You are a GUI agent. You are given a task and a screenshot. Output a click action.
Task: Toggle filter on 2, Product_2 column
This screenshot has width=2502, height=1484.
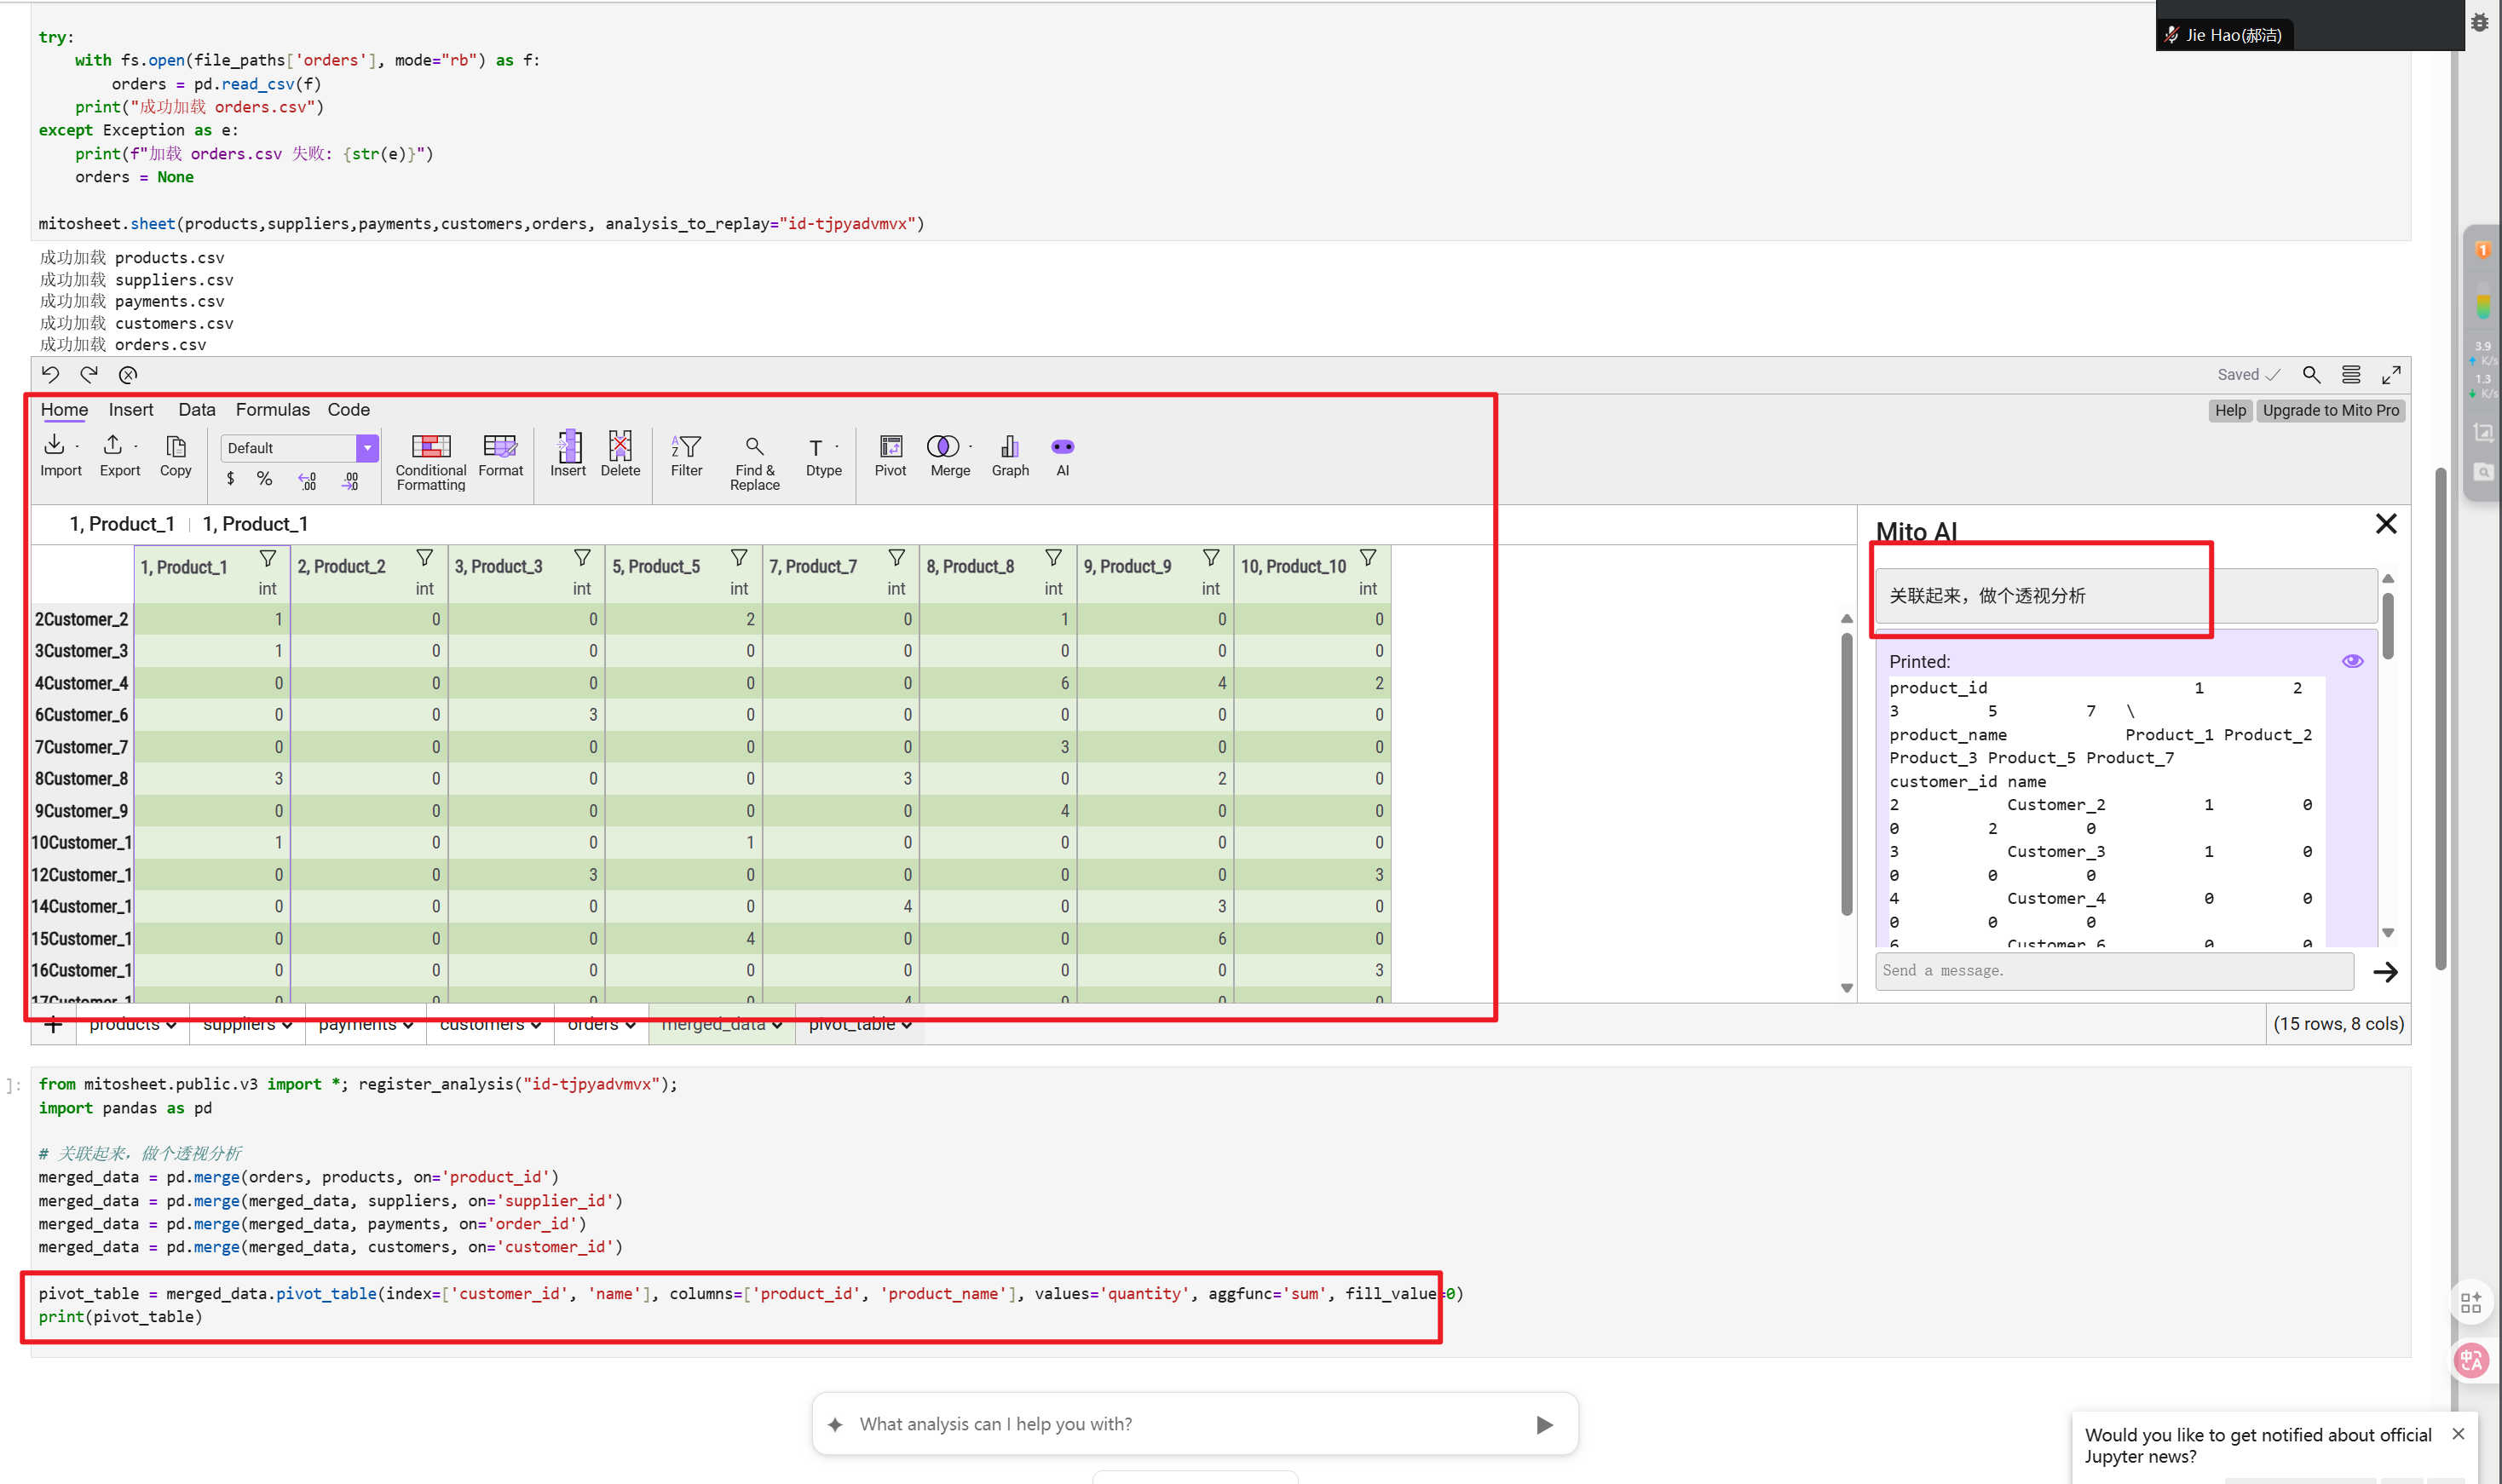coord(425,557)
